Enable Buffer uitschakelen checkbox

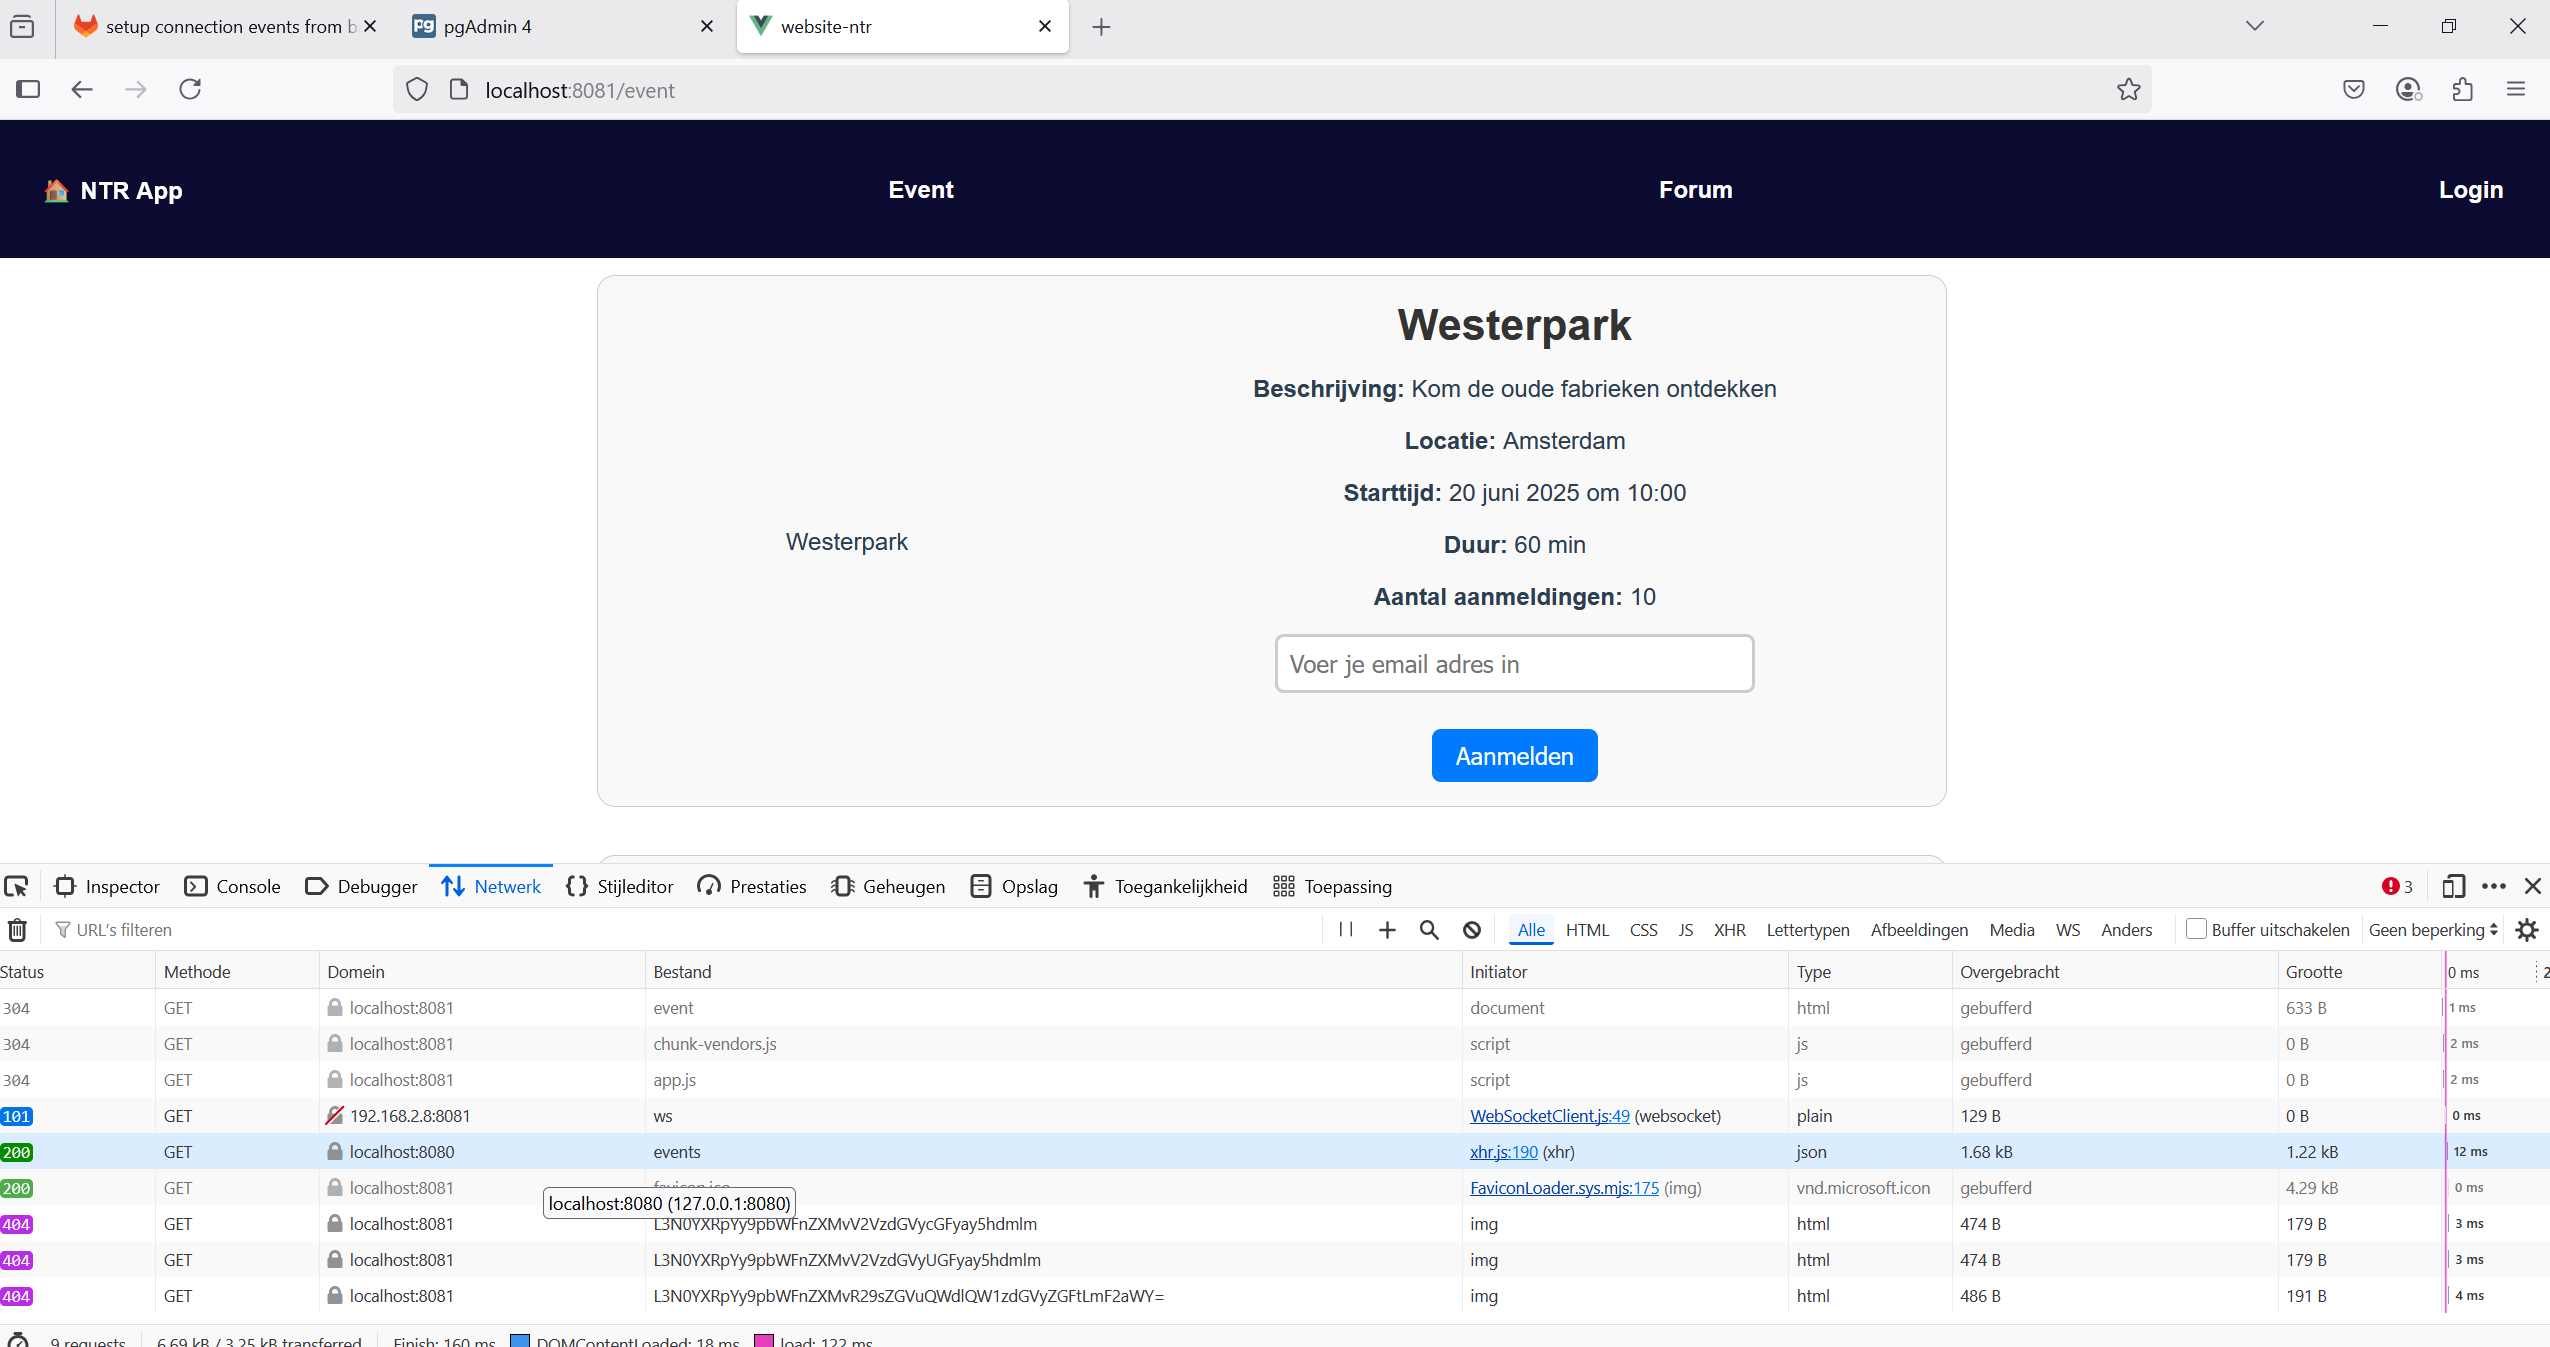(2196, 929)
